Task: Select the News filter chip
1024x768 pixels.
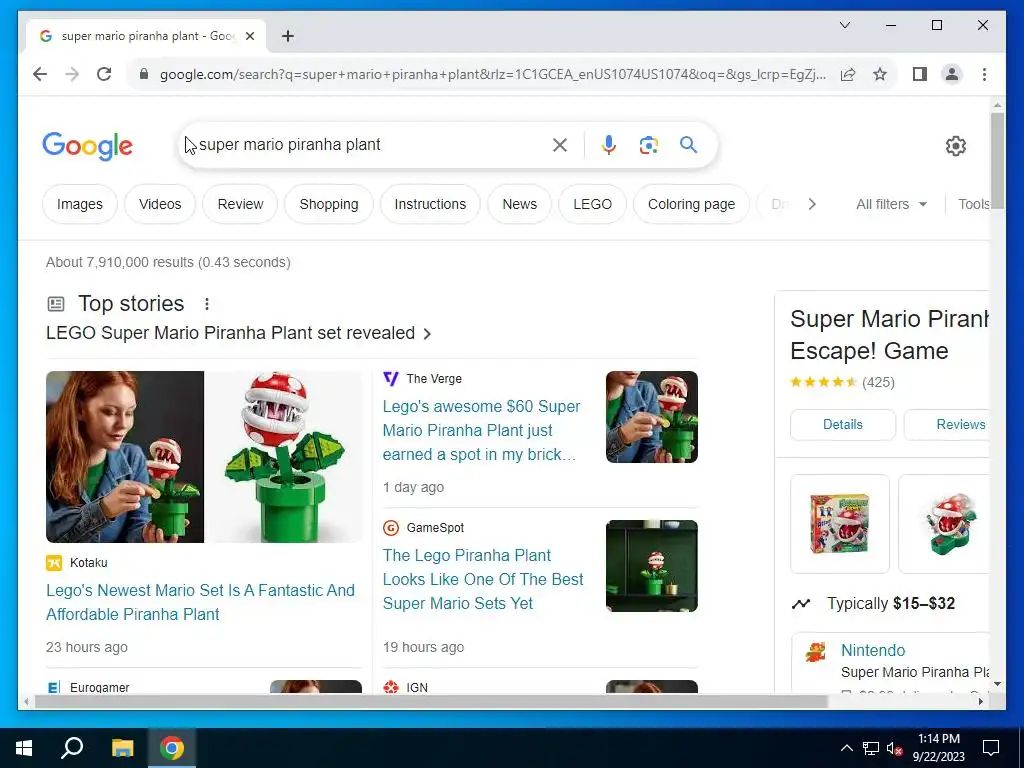Action: (x=519, y=204)
